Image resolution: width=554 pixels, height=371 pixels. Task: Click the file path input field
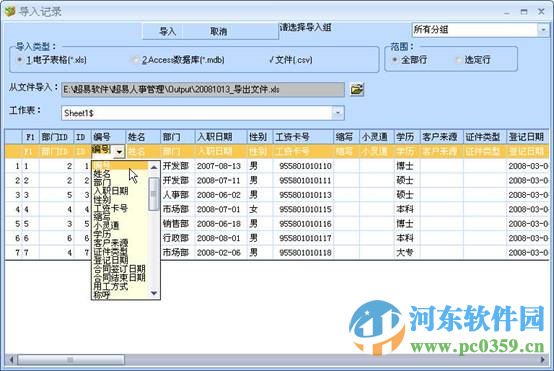click(203, 90)
